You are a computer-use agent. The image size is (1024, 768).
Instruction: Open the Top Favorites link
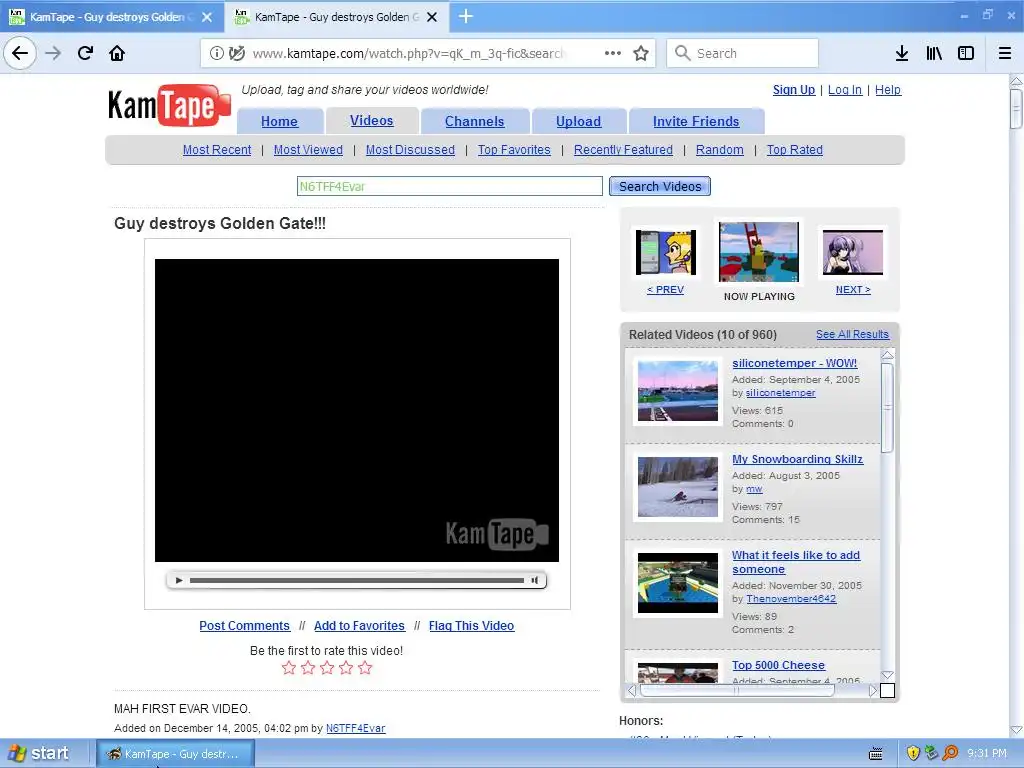pos(514,150)
